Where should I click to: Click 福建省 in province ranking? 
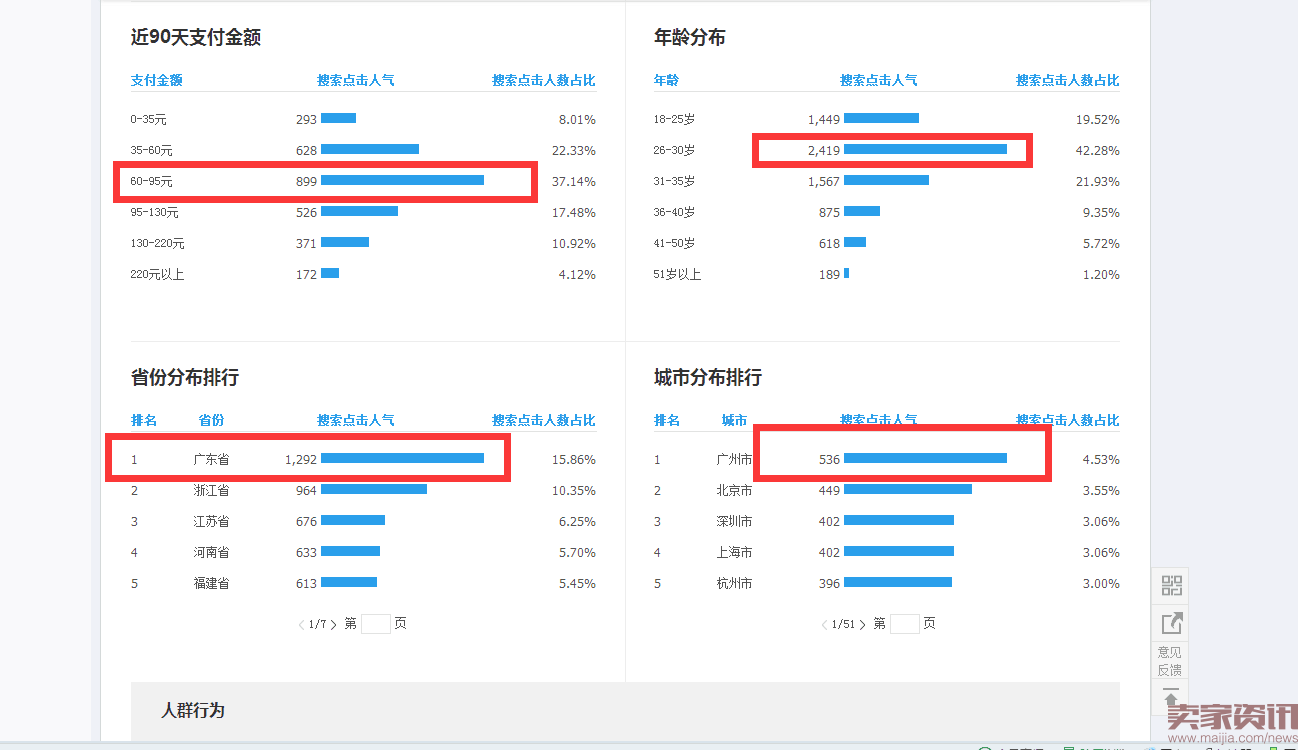(212, 584)
